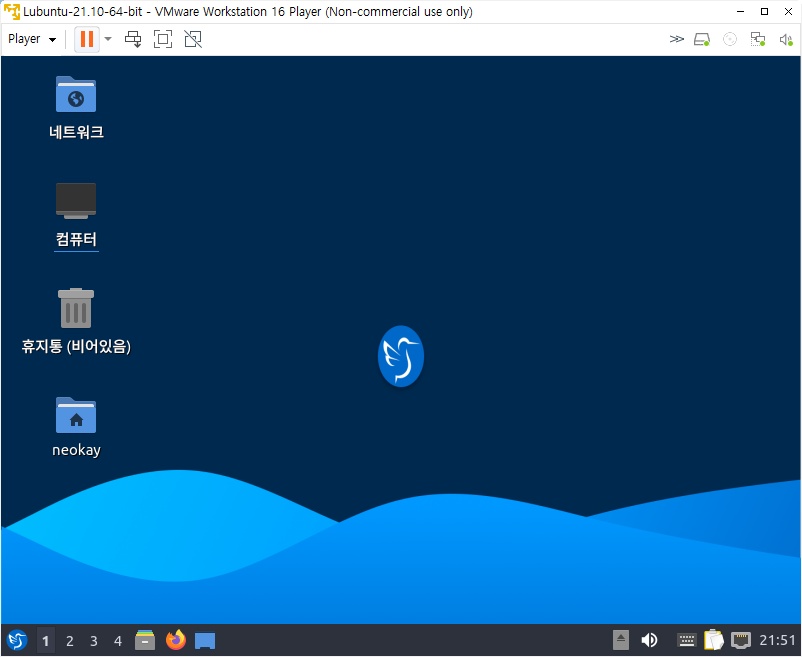Click the network adapter device icon

pyautogui.click(x=758, y=39)
